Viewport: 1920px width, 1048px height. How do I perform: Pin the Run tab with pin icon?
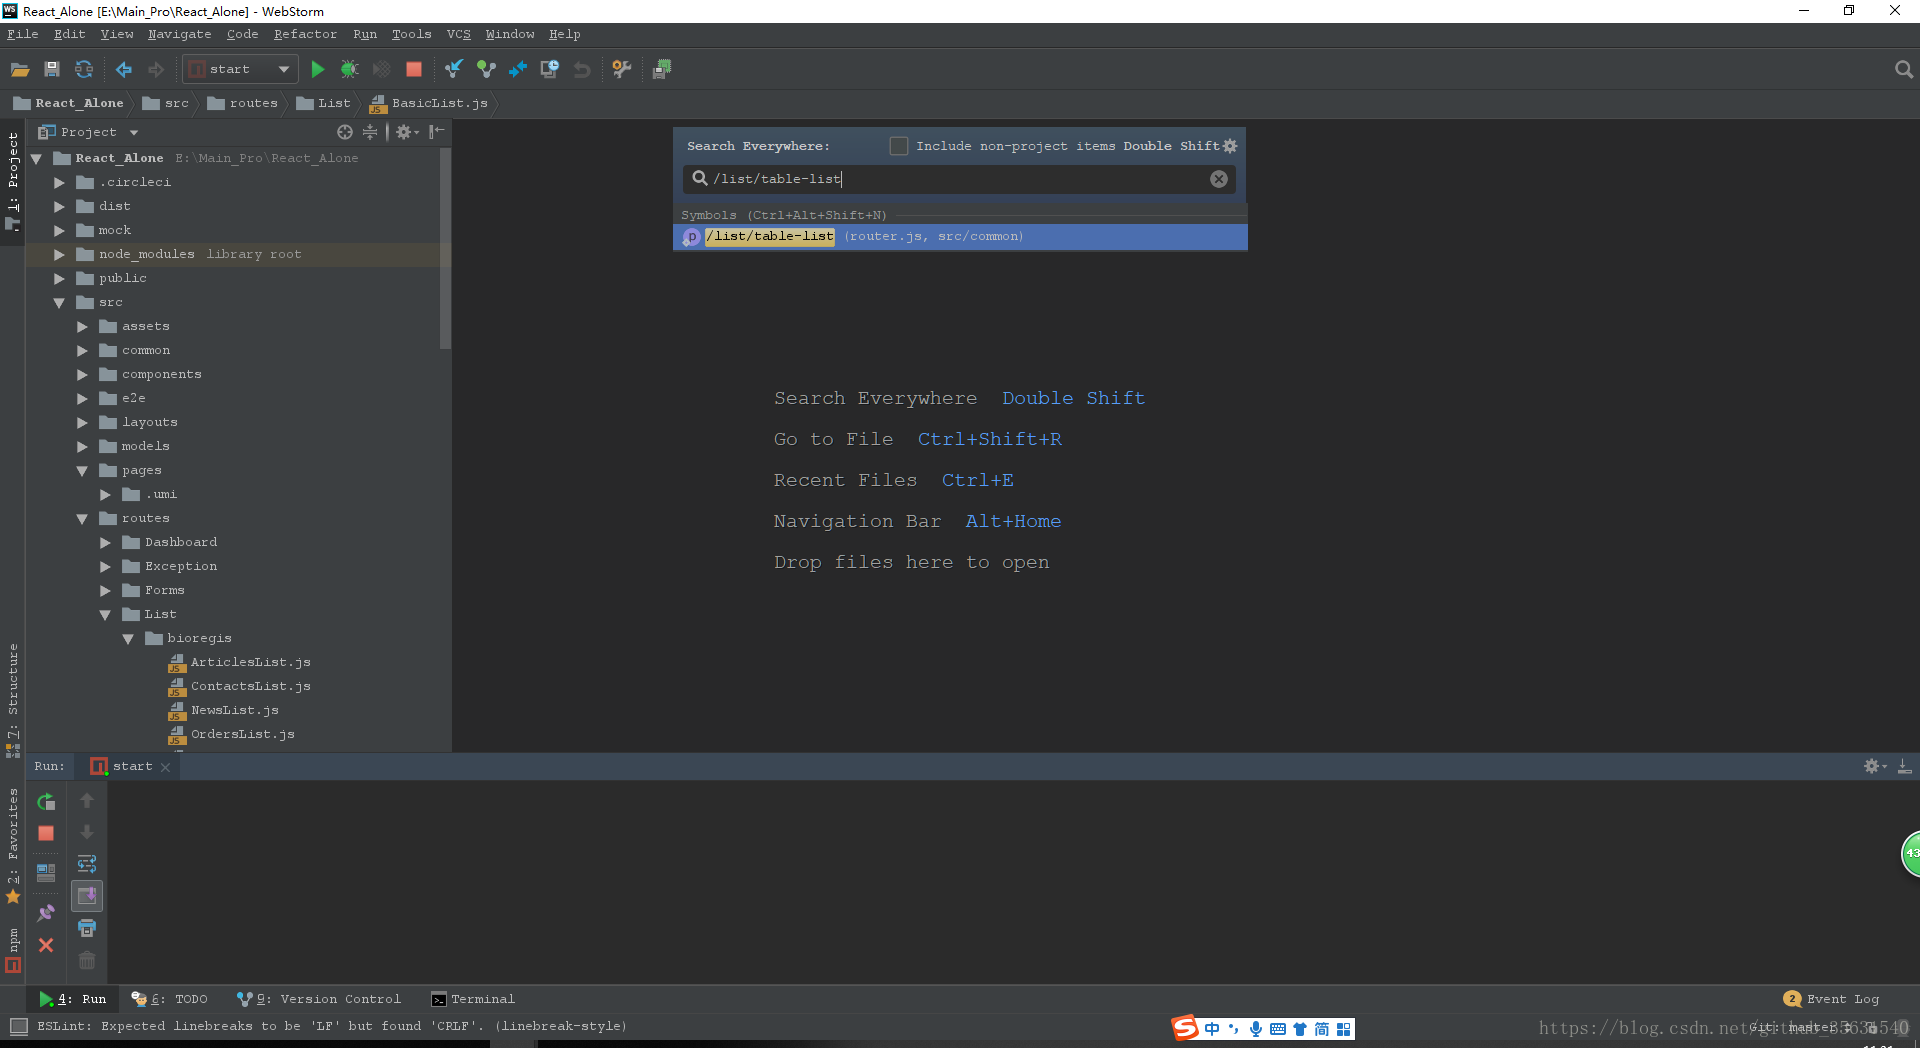[46, 913]
